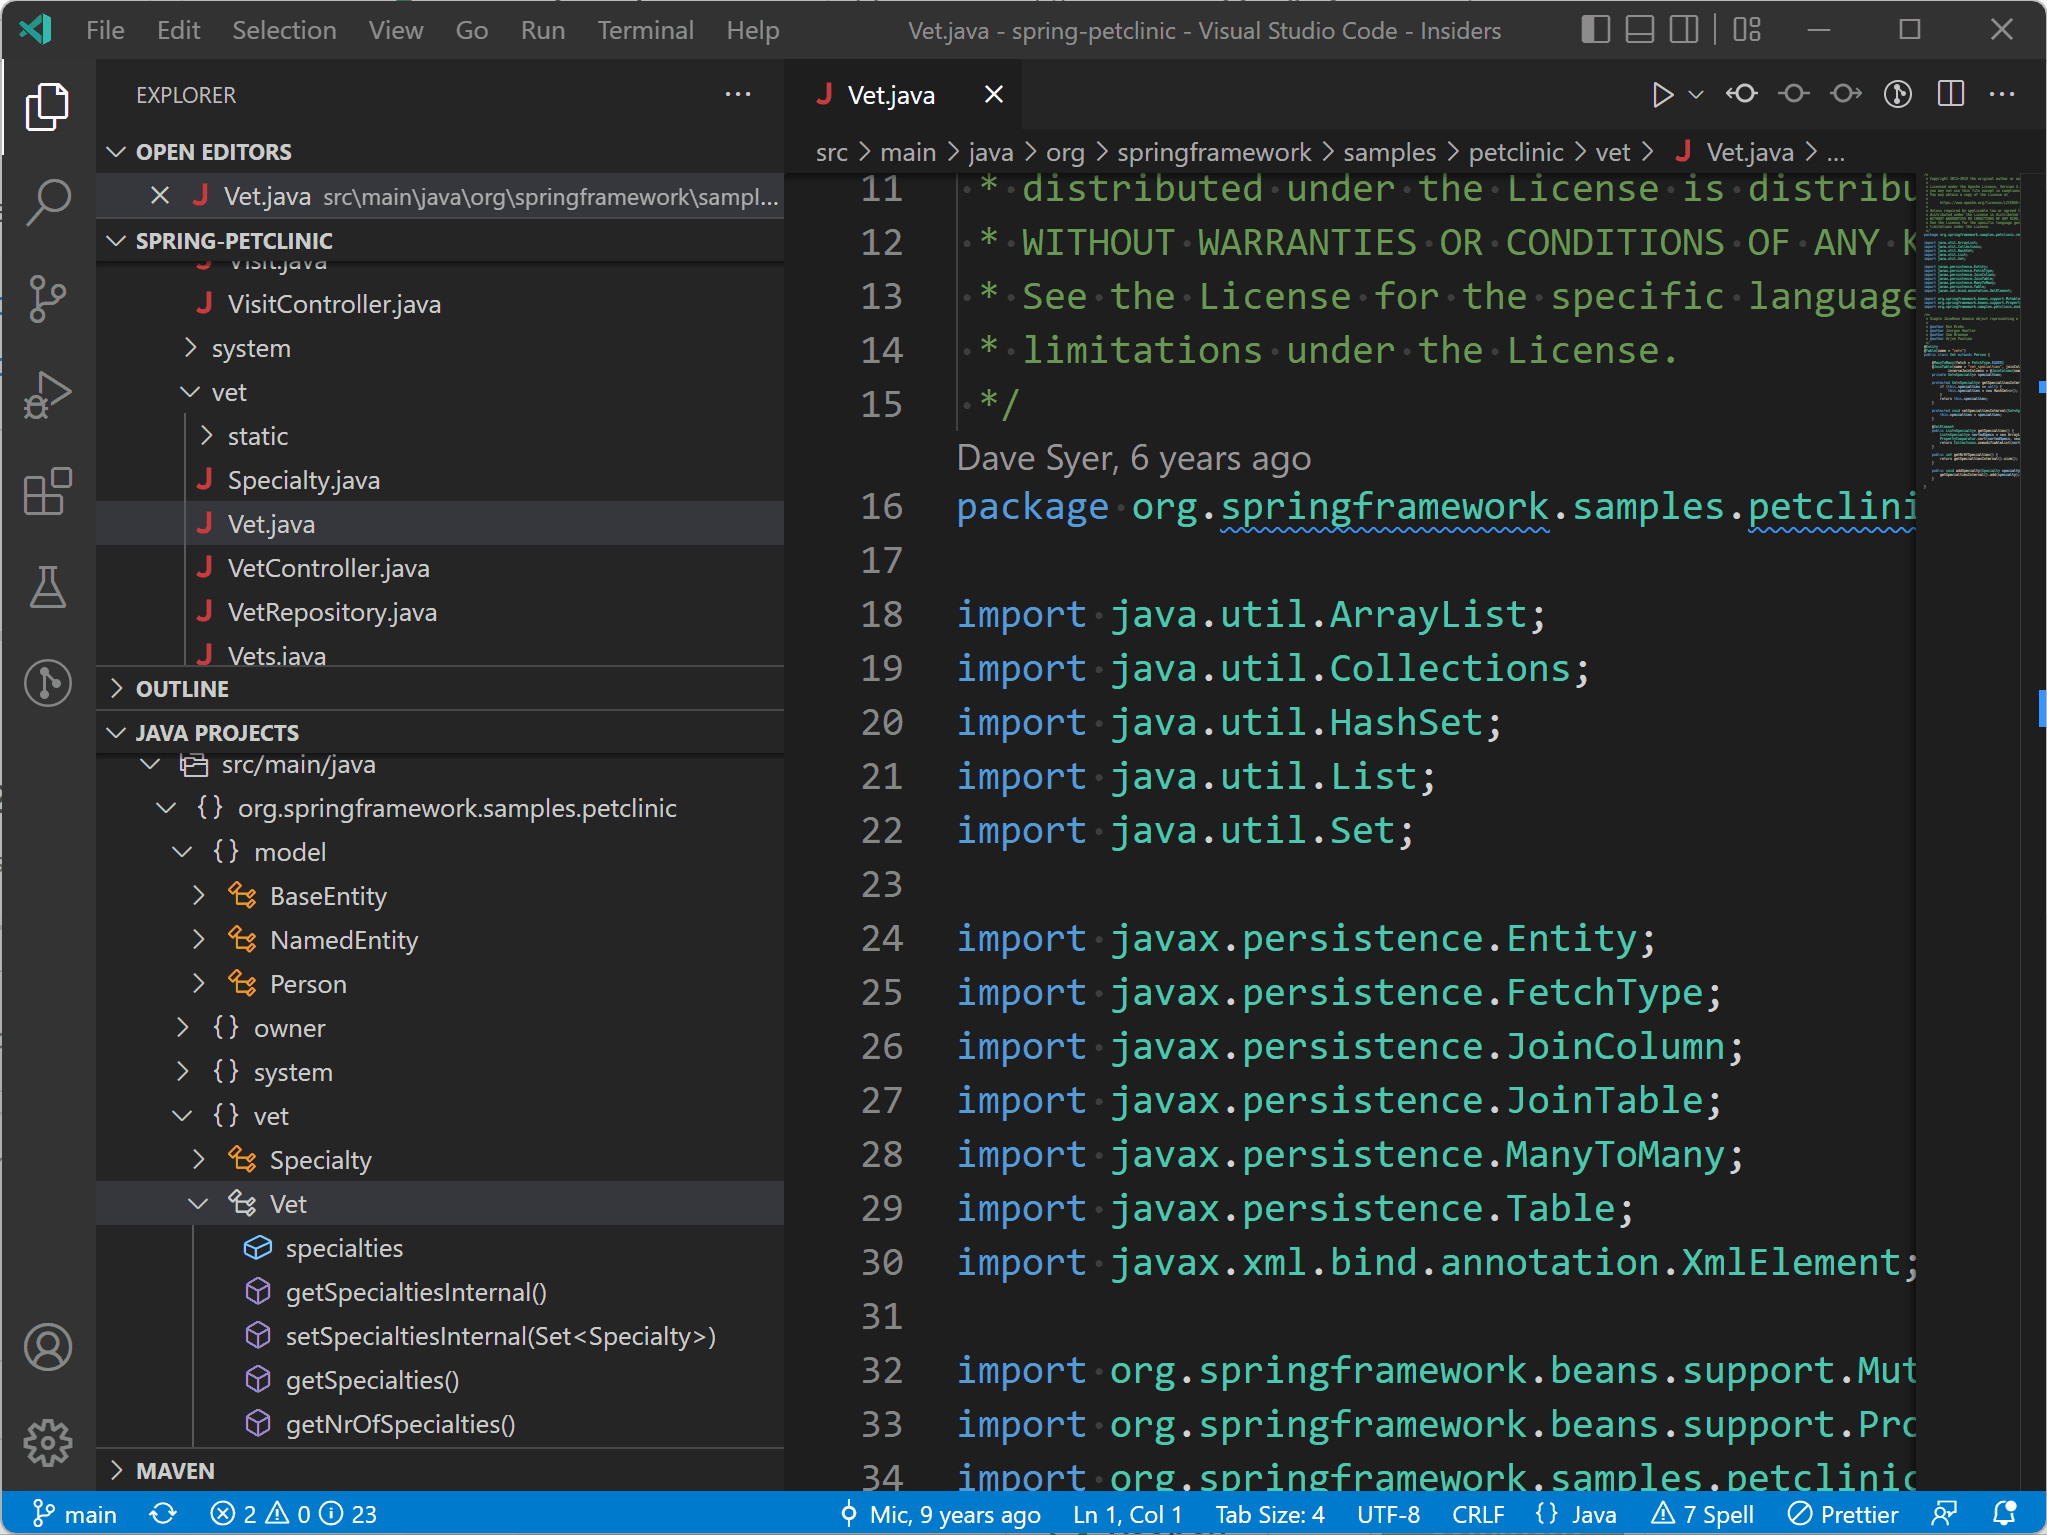Click the petclinic breadcrumb item
The image size is (2047, 1535).
click(1515, 152)
